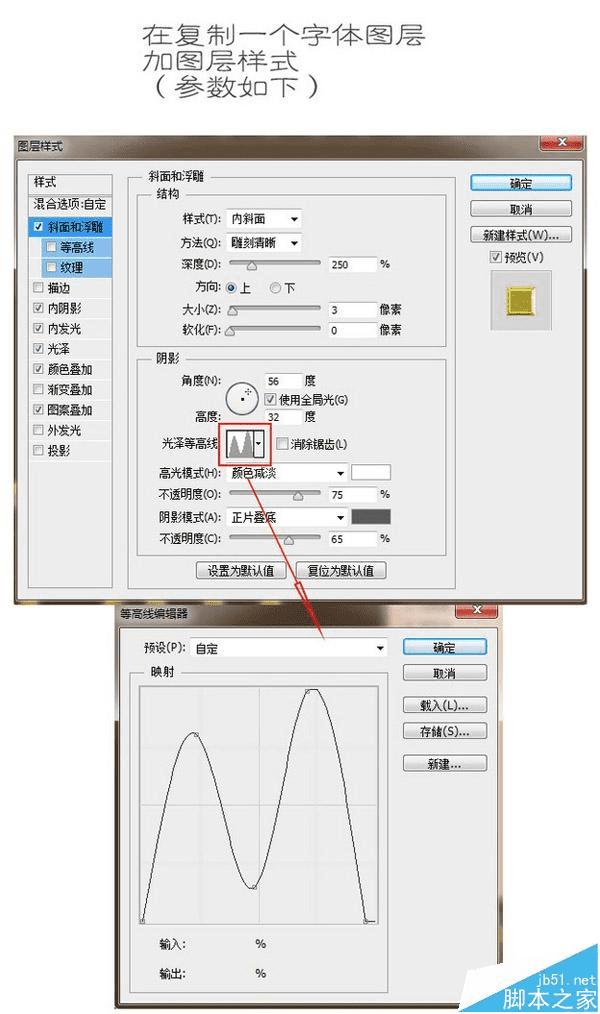600x1014 pixels.
Task: Click the white highlight color swatch
Action: (x=371, y=473)
